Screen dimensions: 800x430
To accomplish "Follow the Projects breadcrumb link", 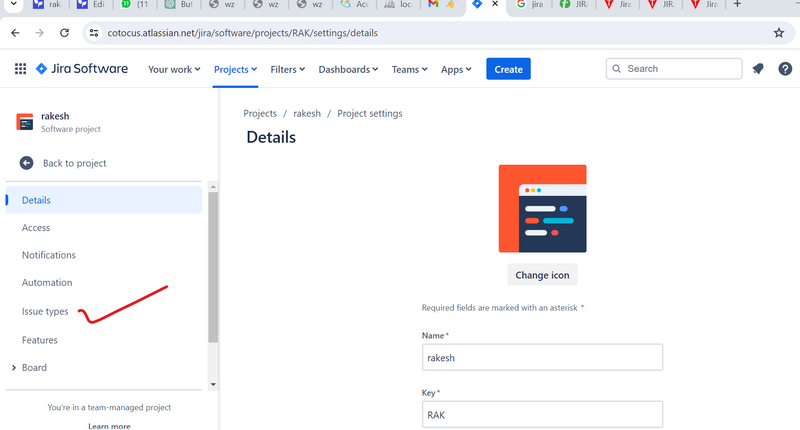I will [260, 114].
